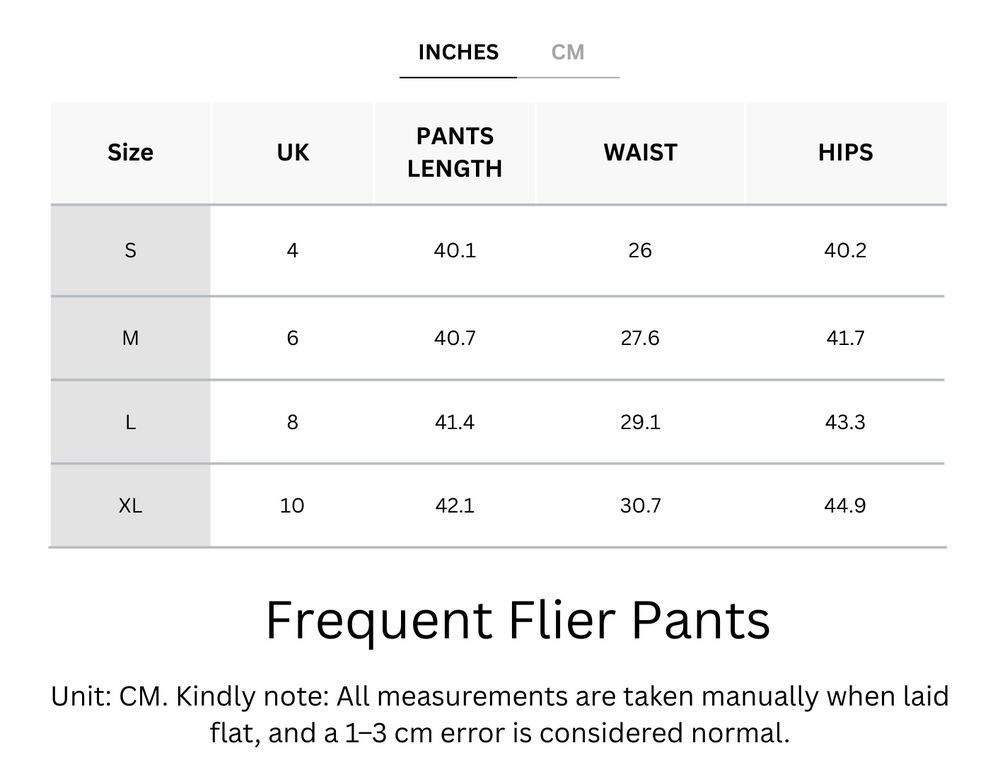This screenshot has width=1000, height=784.
Task: Switch to the CM unit tab
Action: (568, 52)
